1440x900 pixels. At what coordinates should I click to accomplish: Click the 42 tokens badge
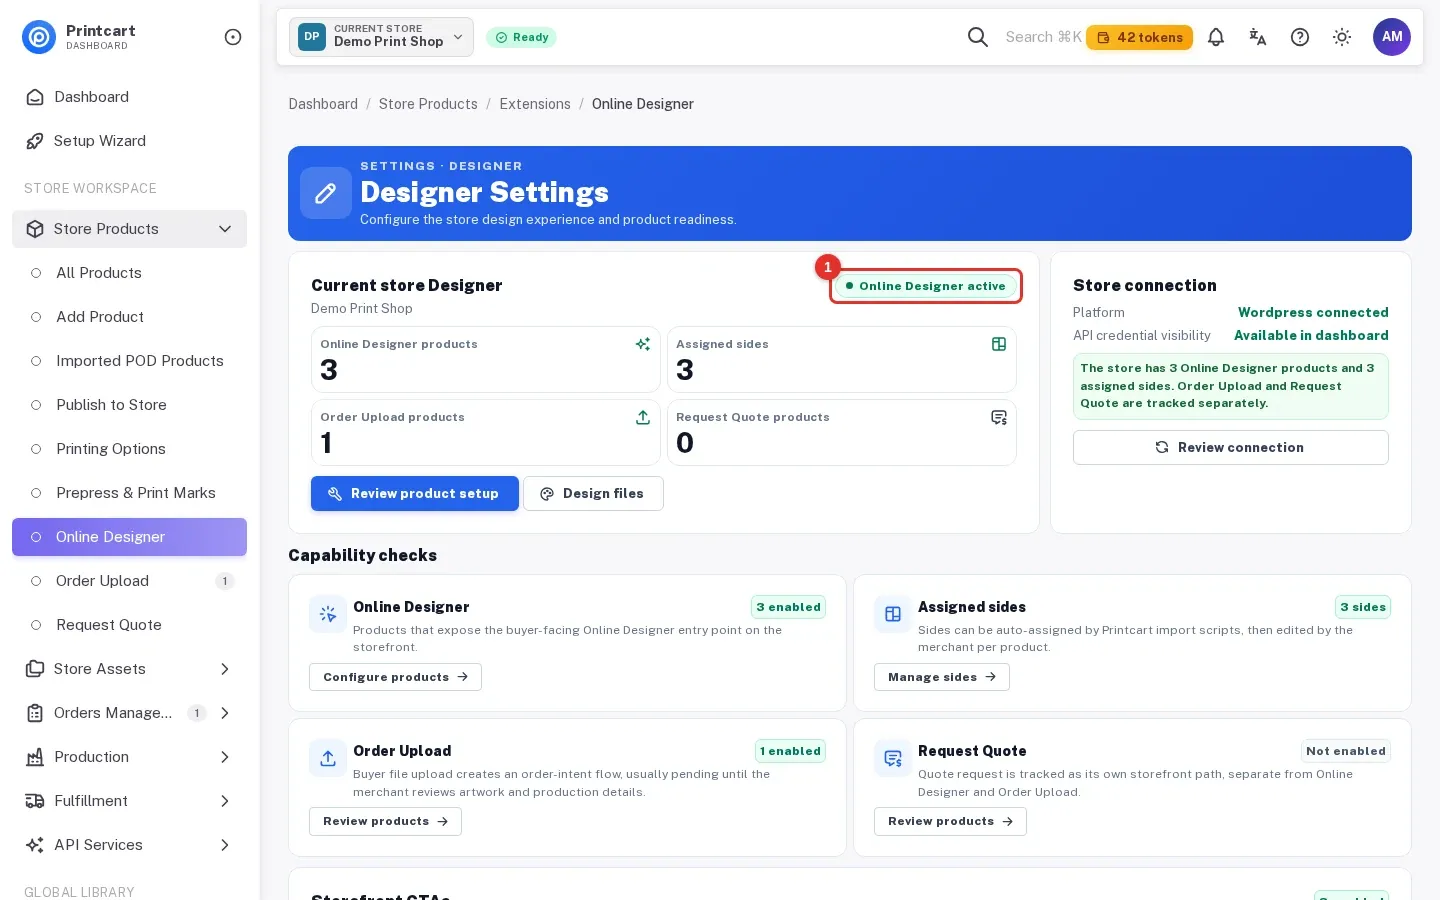(x=1139, y=38)
